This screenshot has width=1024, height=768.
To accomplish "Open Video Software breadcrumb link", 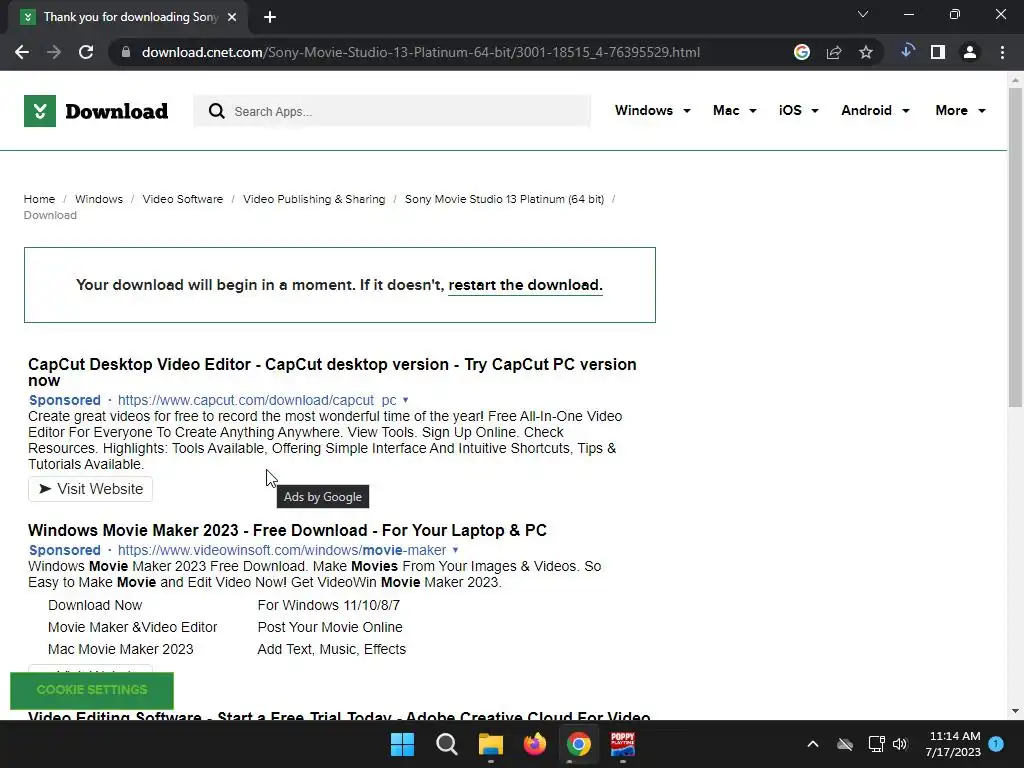I will click(183, 199).
